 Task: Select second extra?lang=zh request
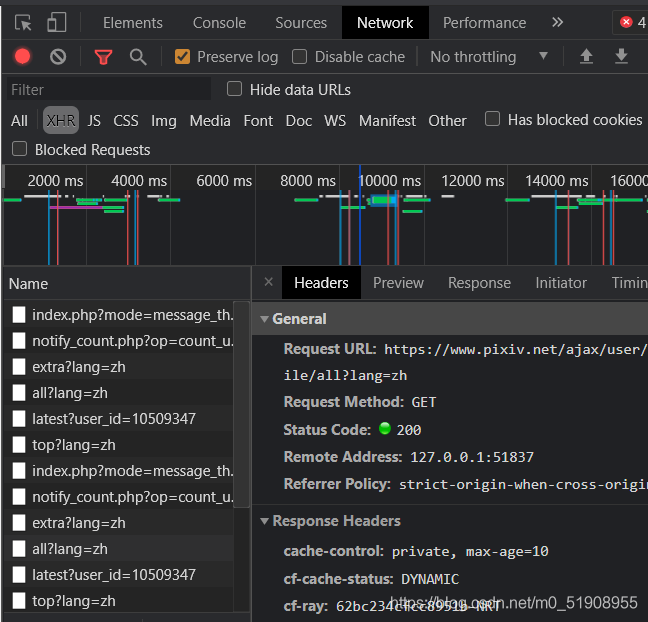click(119, 522)
